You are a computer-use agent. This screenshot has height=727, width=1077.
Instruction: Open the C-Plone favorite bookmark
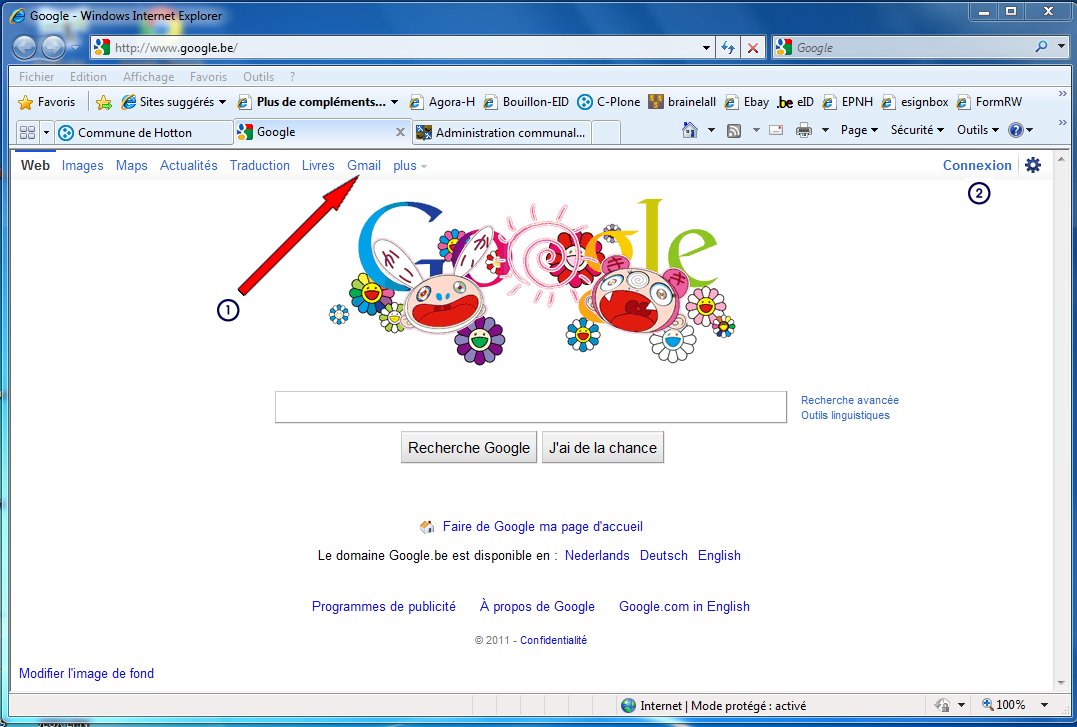click(609, 102)
